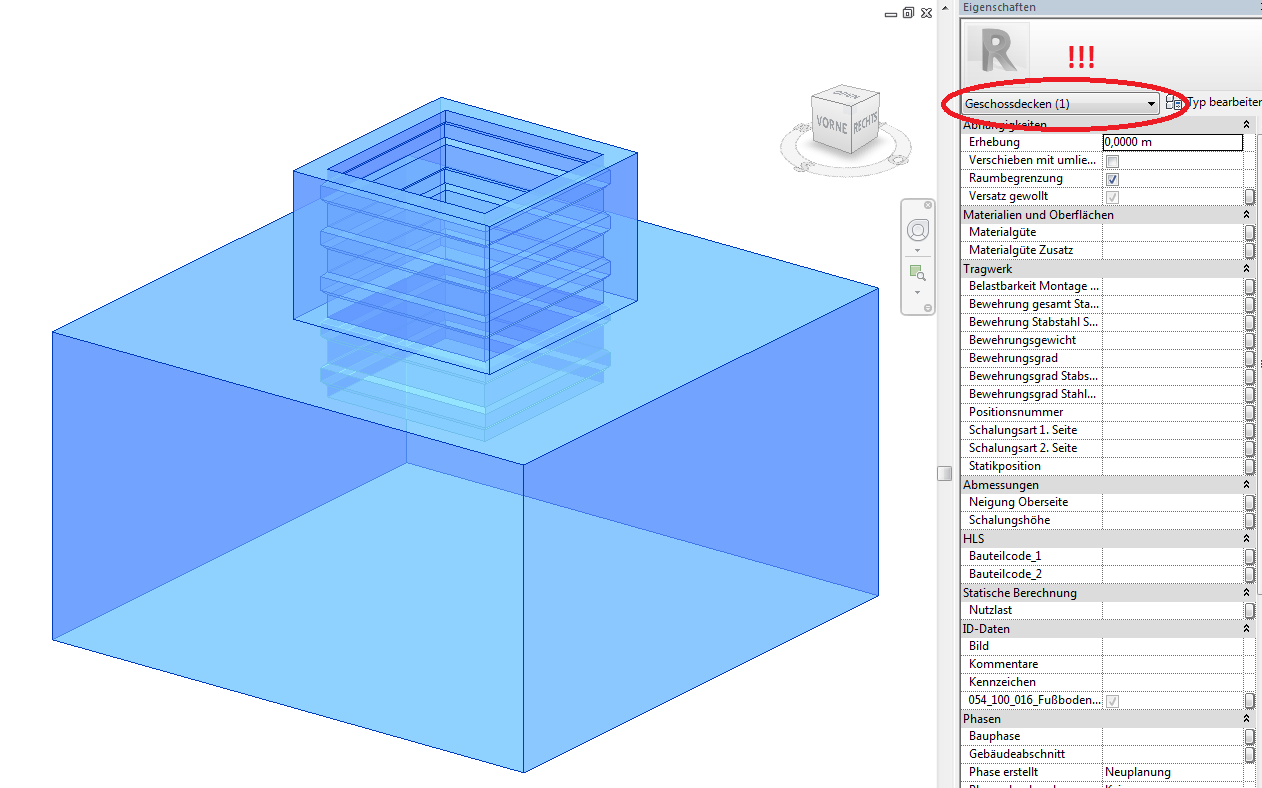Open the Geschossdecken type selector dropdown
The height and width of the screenshot is (788, 1262).
1151,103
